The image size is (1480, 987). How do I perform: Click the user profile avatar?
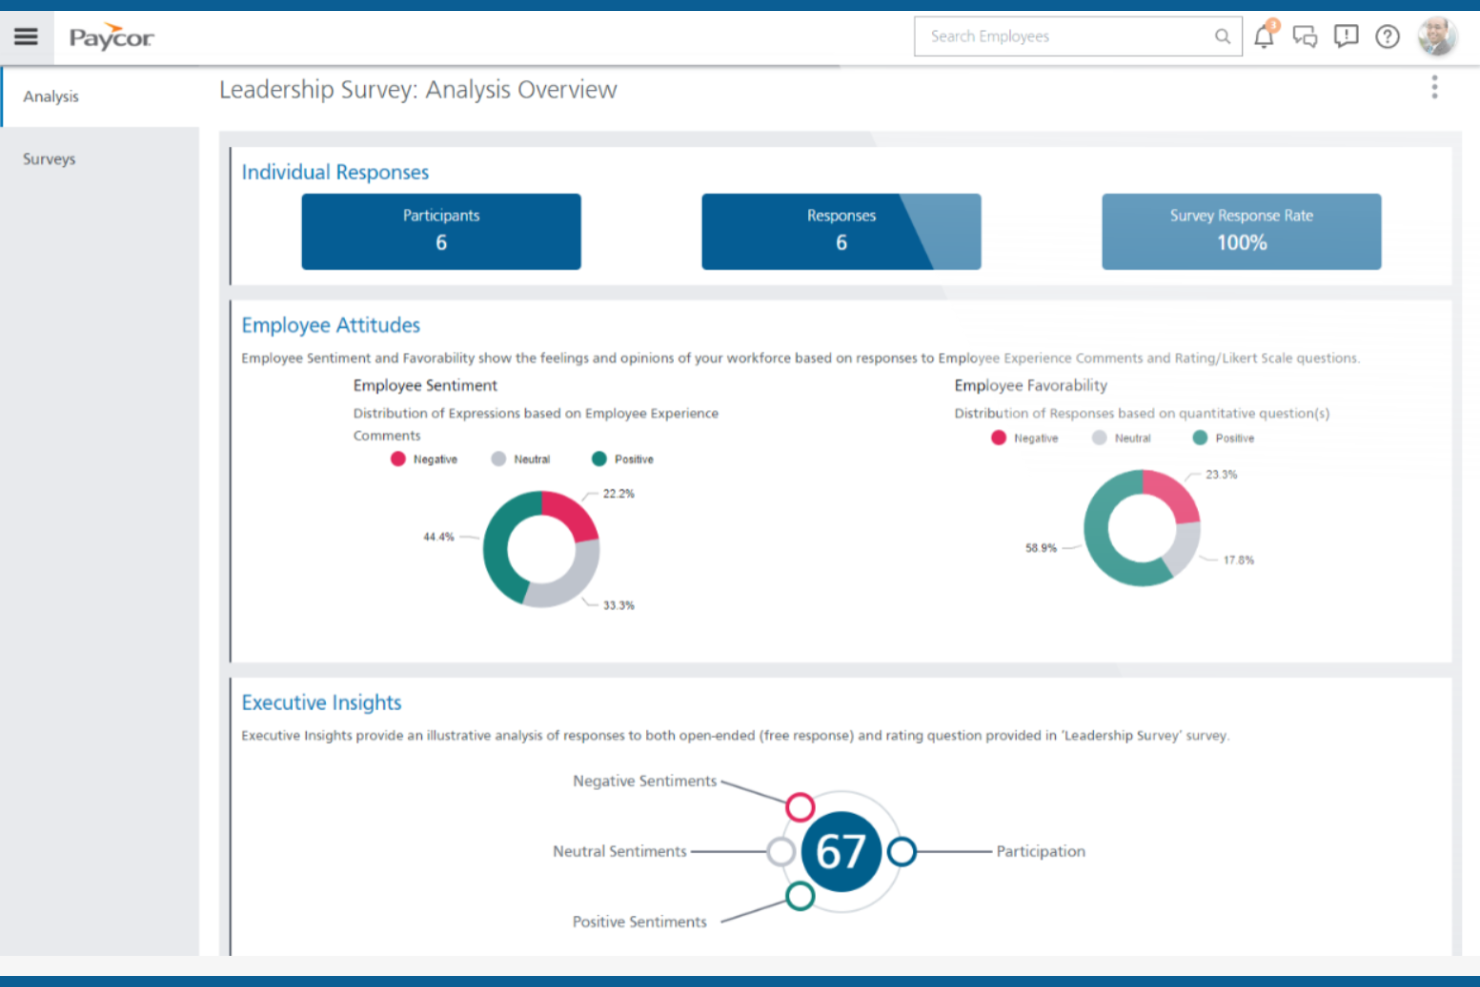click(x=1437, y=36)
